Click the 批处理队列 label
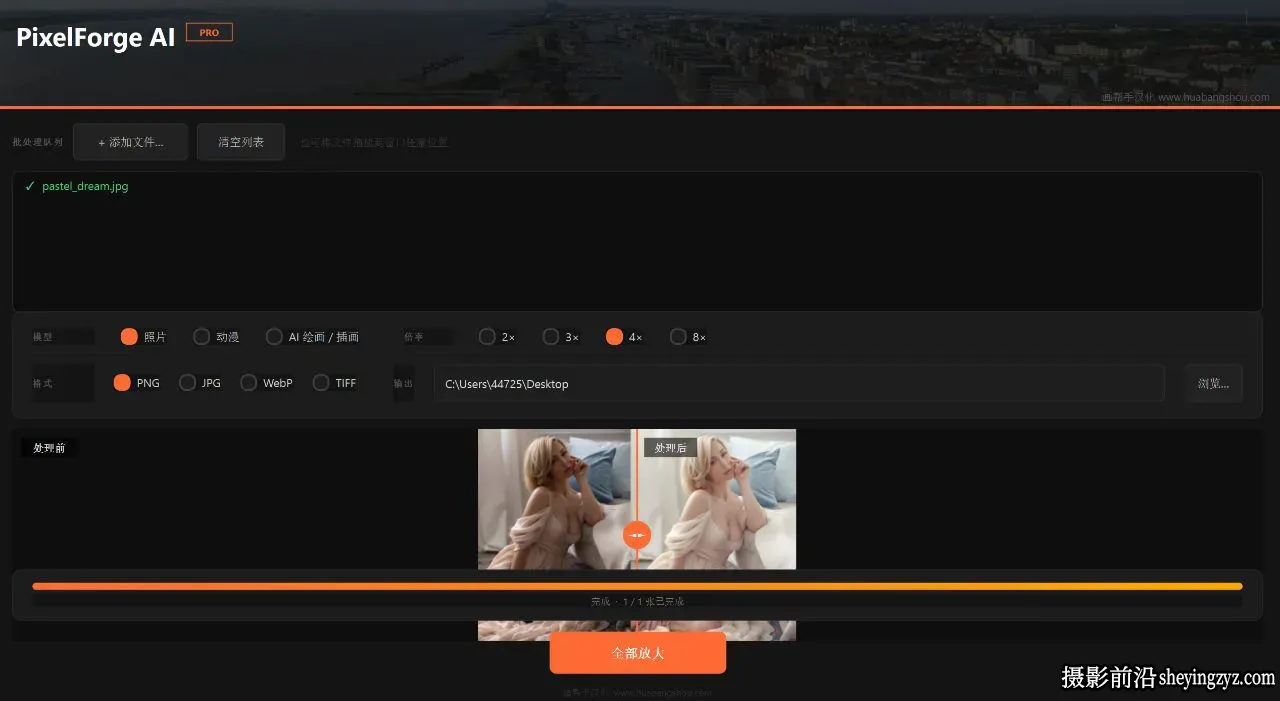Screen dimensions: 1280x701 click(x=38, y=142)
